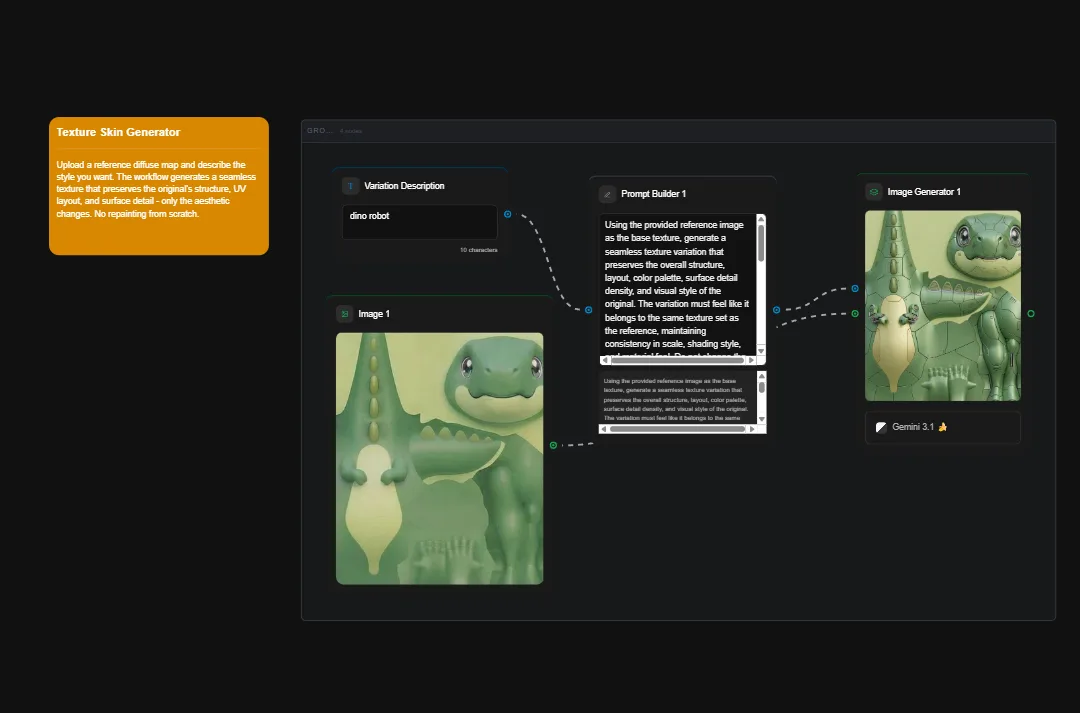Click the Texture Skin Generator info card
Image resolution: width=1080 pixels, height=713 pixels.
coord(158,185)
